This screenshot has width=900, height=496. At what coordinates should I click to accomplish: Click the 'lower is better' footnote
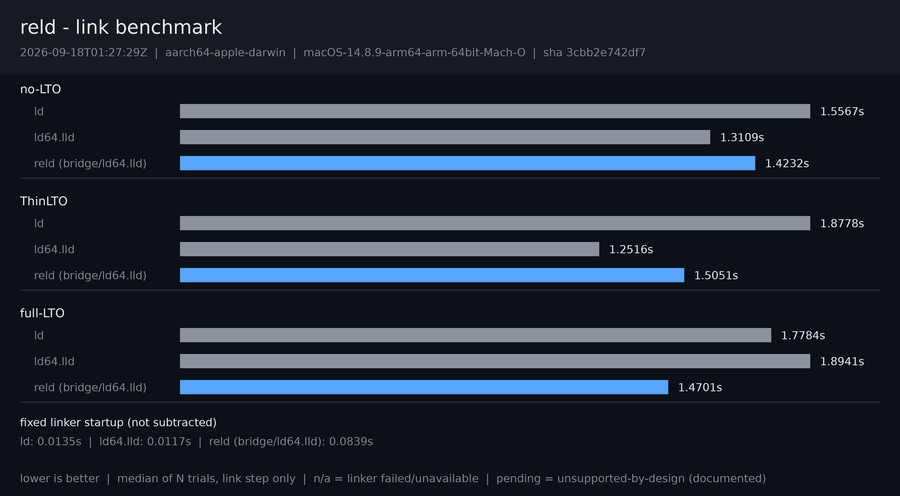point(60,478)
